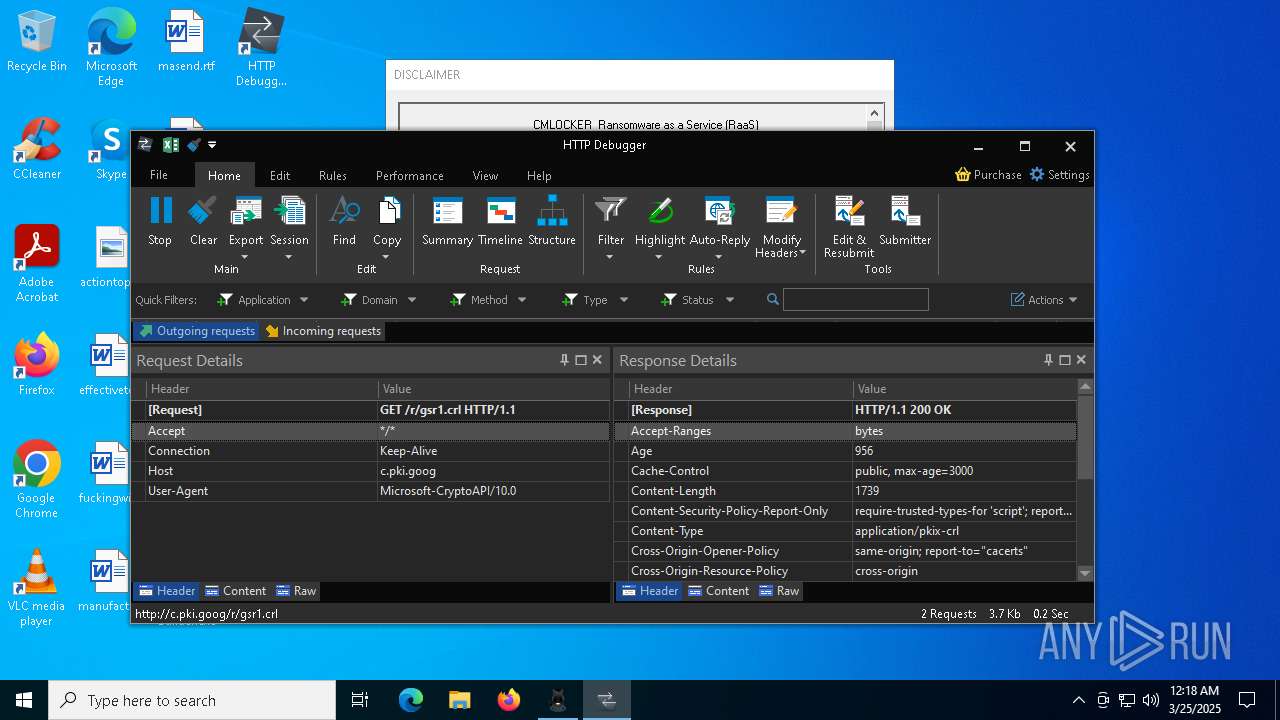This screenshot has width=1280, height=720.
Task: Close the Response Details panel
Action: [x=1081, y=360]
